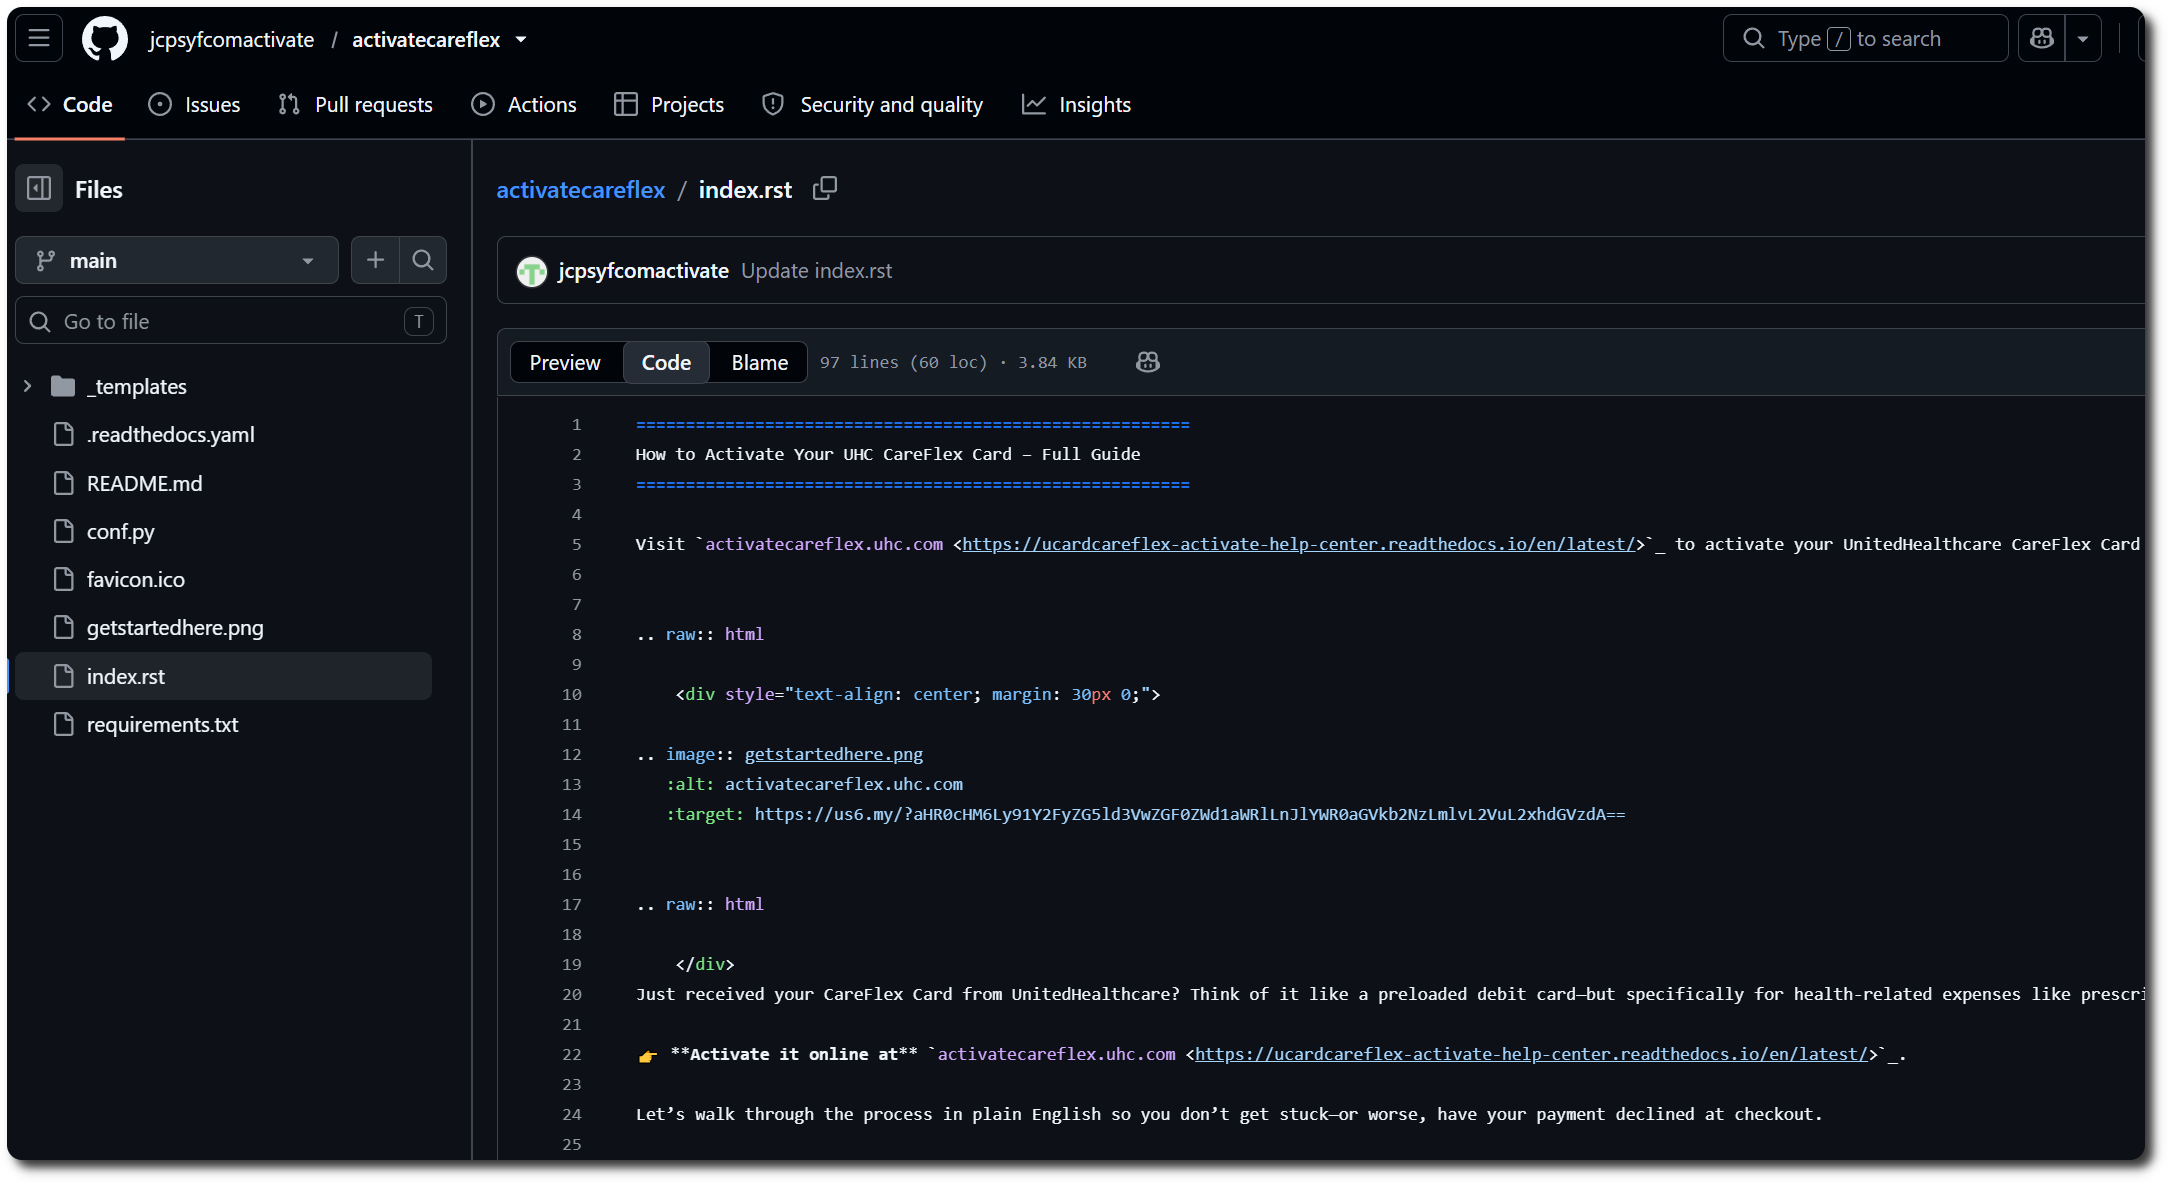The width and height of the screenshot is (2168, 1183).
Task: Open Security and quality tab
Action: tap(872, 104)
